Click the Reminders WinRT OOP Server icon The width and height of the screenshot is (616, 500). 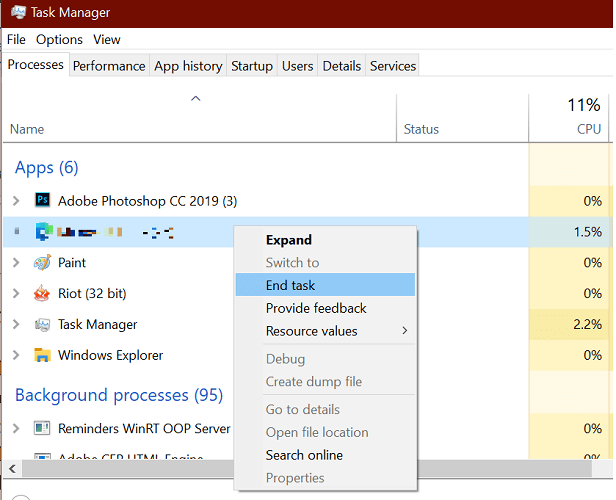42,428
